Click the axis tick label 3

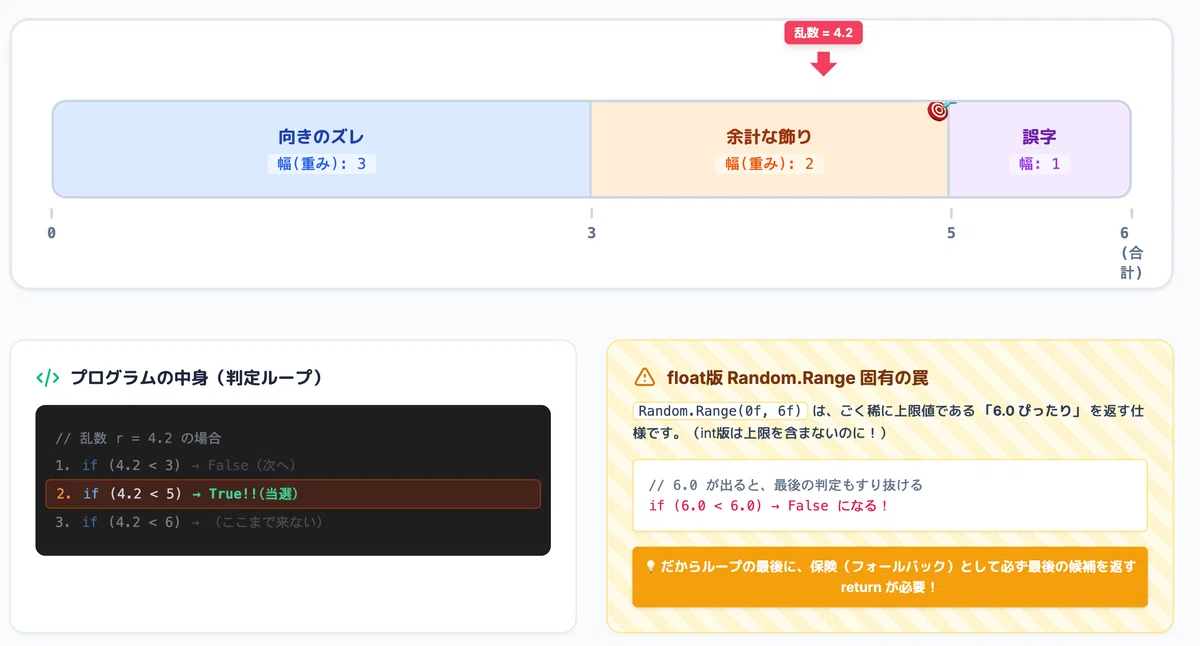[x=591, y=233]
